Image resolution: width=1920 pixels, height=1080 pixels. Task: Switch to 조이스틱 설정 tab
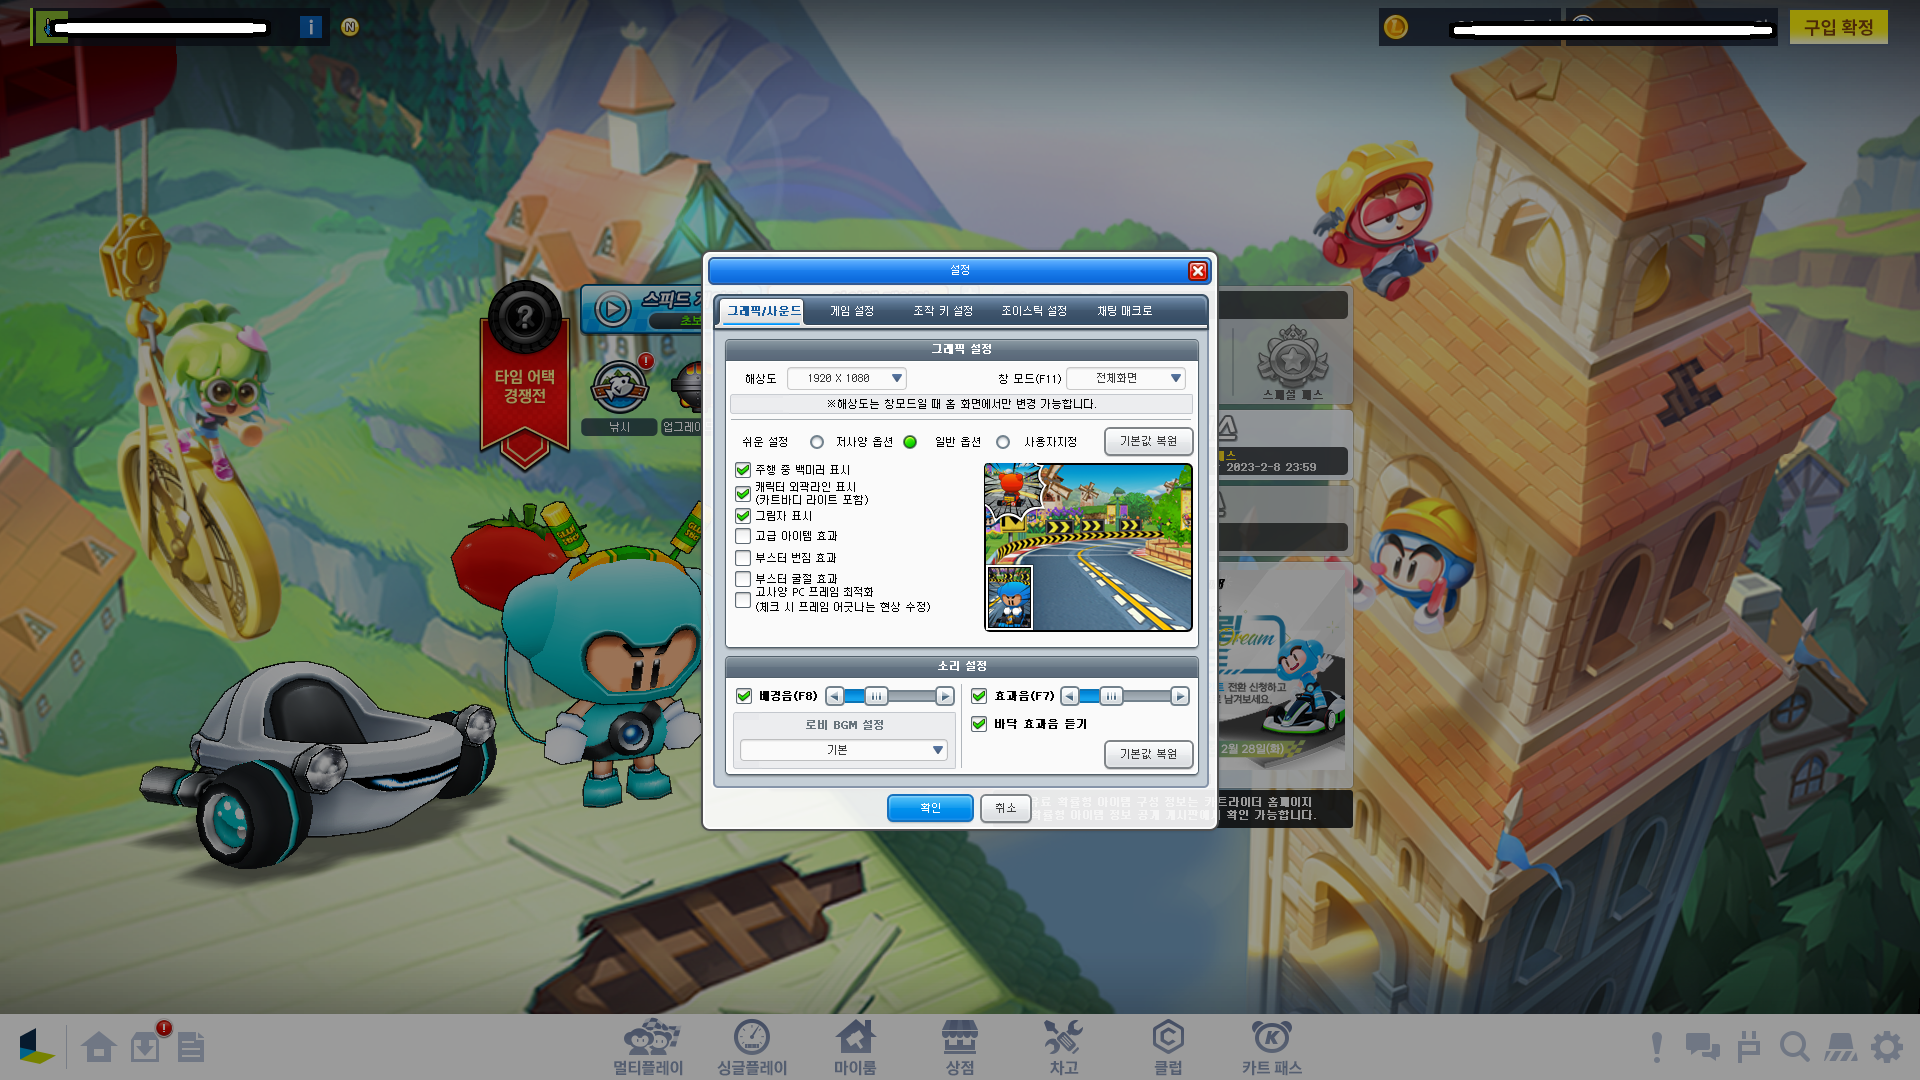1034,311
